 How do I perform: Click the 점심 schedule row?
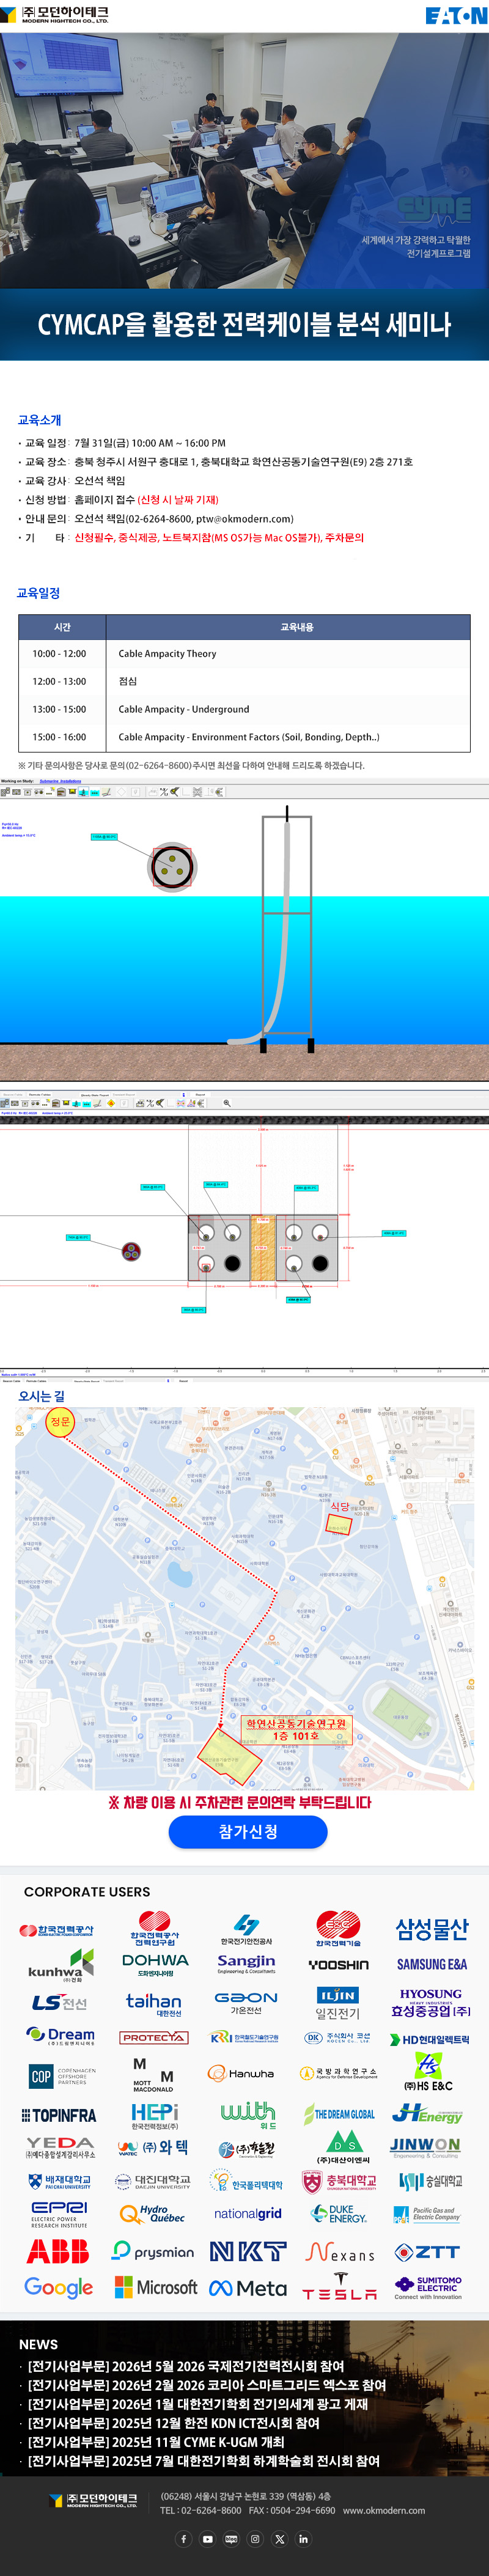pyautogui.click(x=244, y=682)
